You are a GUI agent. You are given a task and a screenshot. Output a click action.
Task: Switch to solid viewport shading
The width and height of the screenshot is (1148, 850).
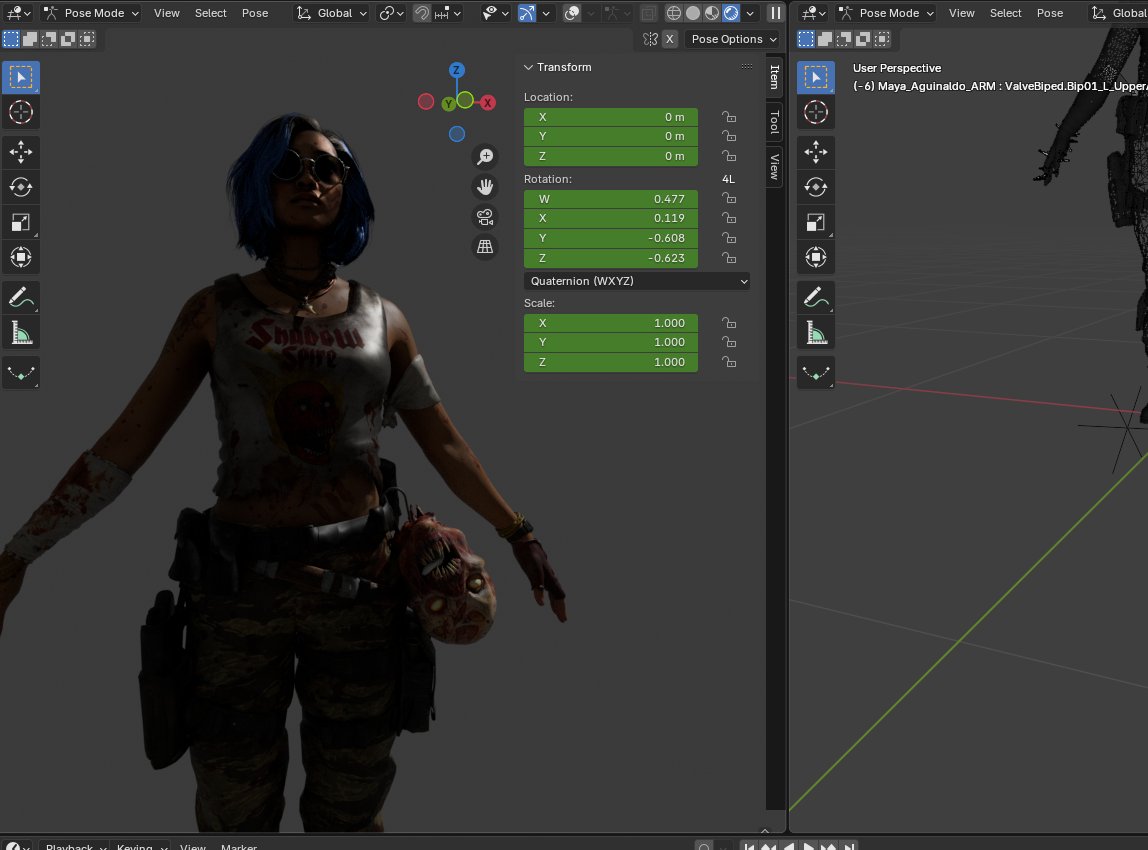693,13
